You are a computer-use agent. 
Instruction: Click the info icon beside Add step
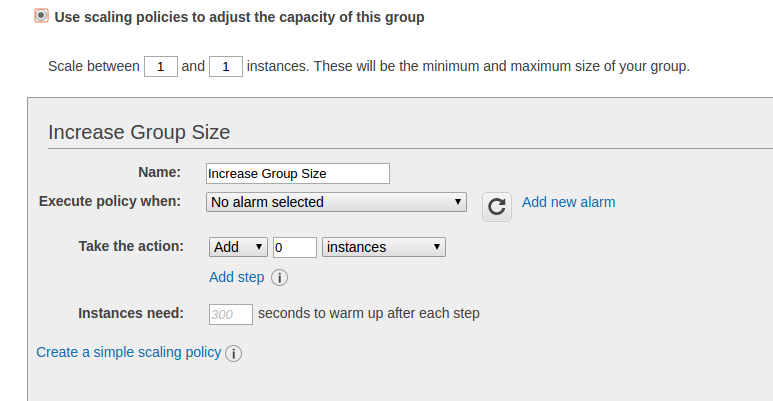280,278
